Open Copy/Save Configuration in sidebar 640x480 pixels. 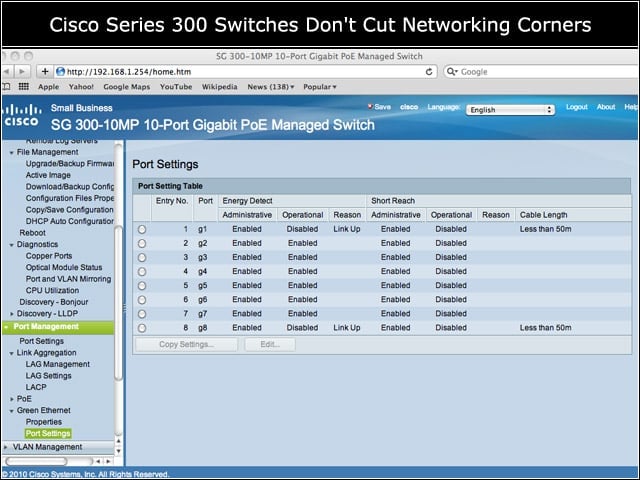pyautogui.click(x=69, y=210)
